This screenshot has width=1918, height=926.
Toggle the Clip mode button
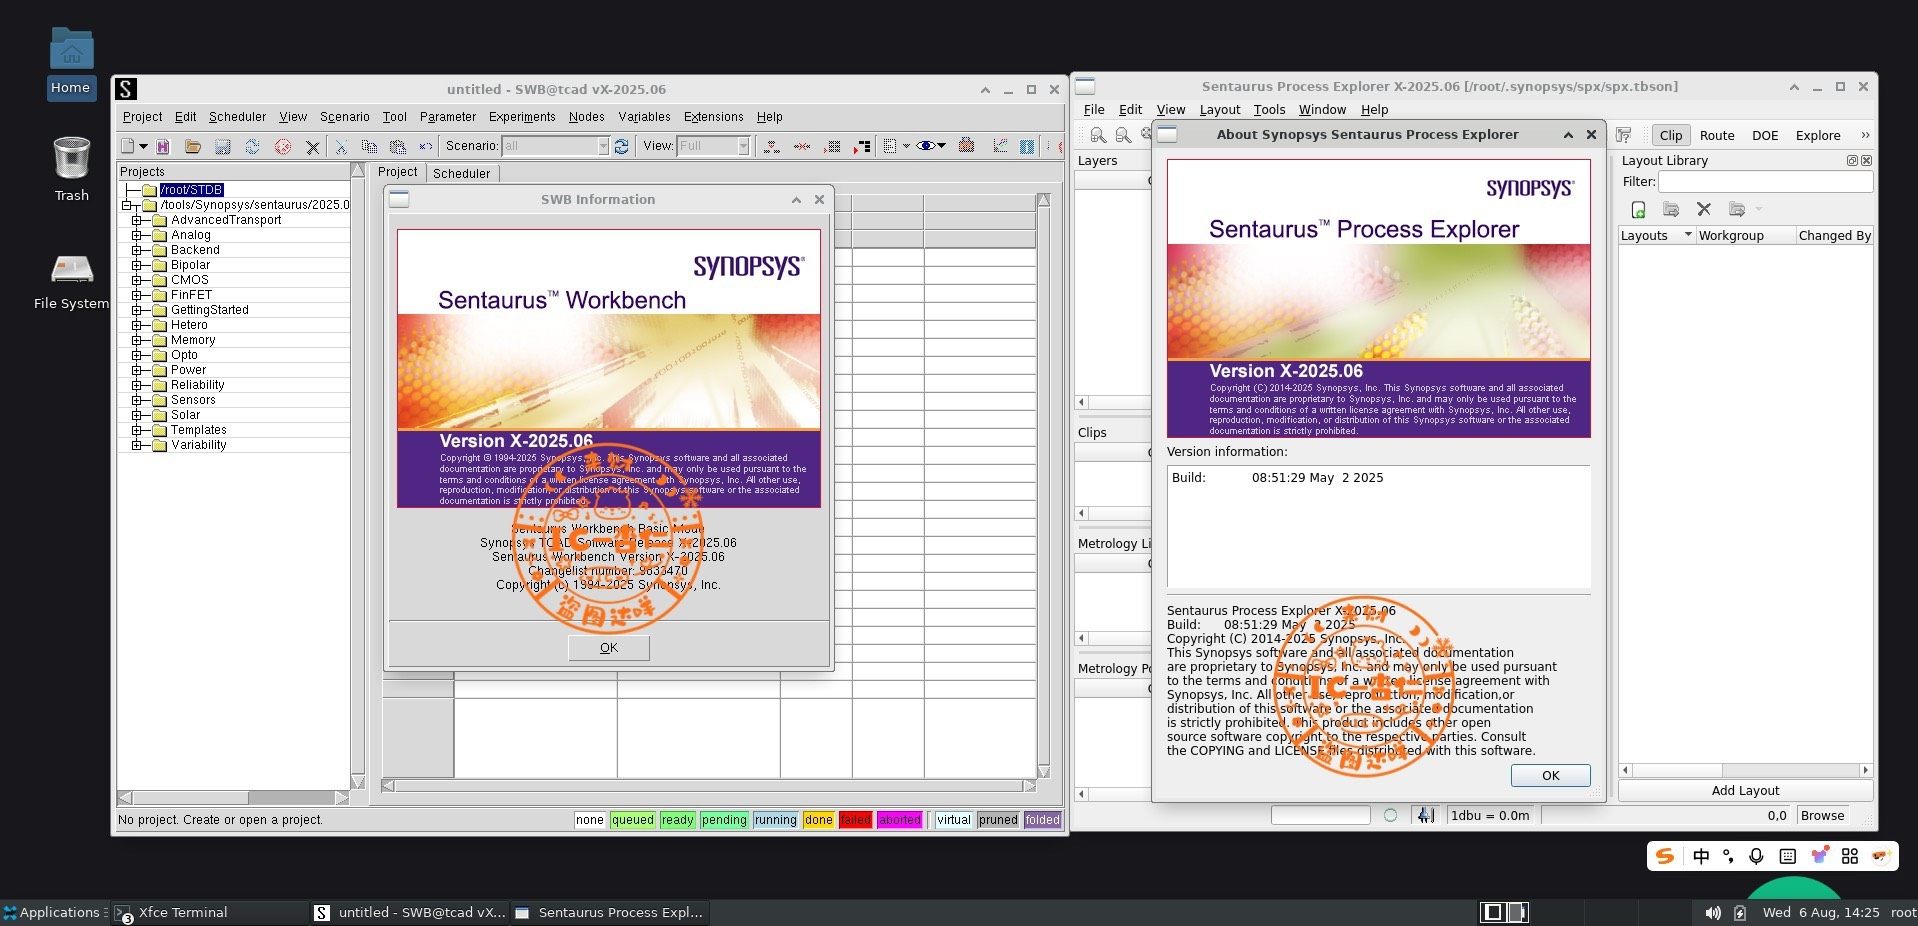coord(1670,135)
